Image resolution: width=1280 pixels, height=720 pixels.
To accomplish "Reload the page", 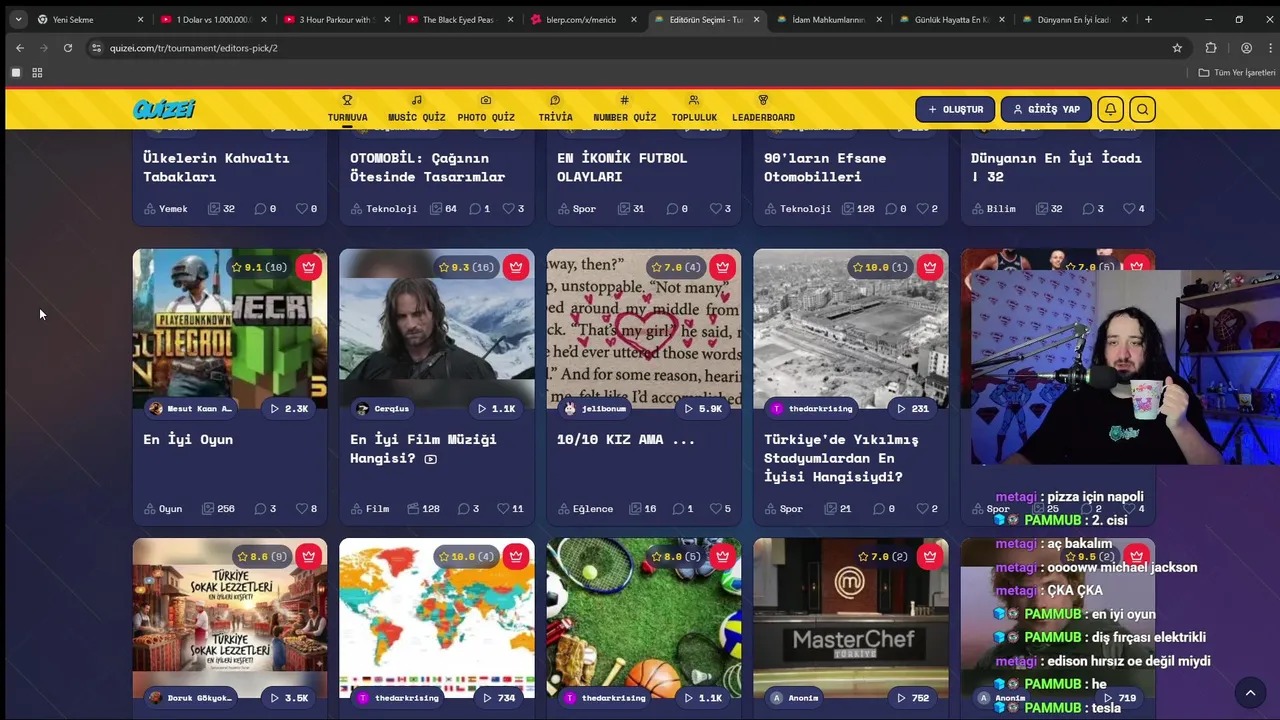I will coord(68,48).
